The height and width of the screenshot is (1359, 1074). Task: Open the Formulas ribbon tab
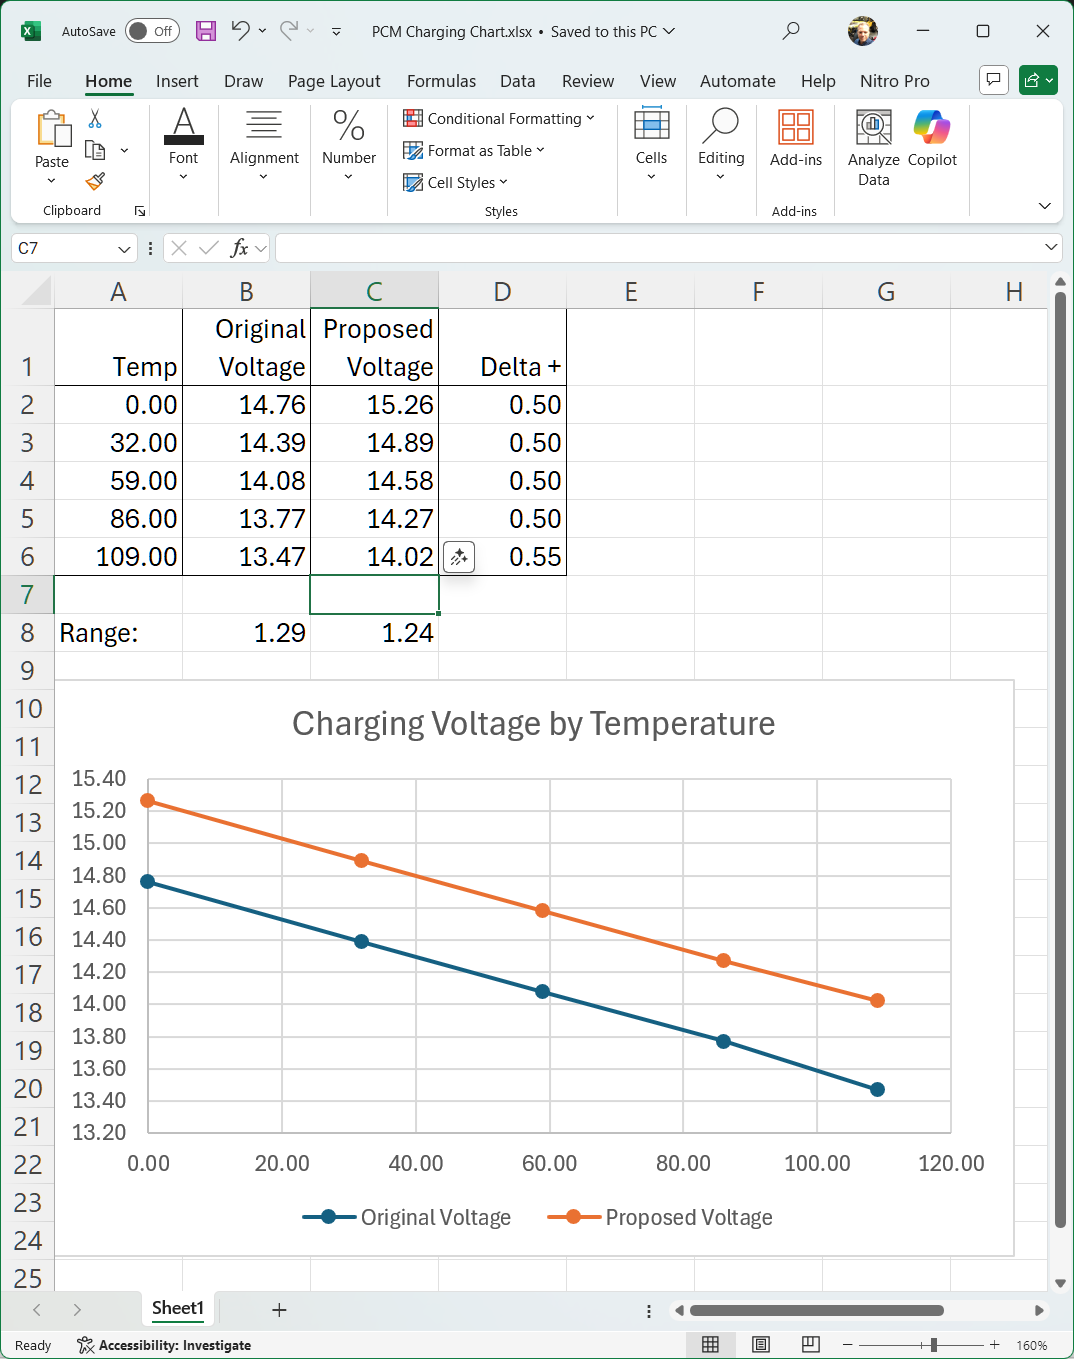[x=441, y=81]
